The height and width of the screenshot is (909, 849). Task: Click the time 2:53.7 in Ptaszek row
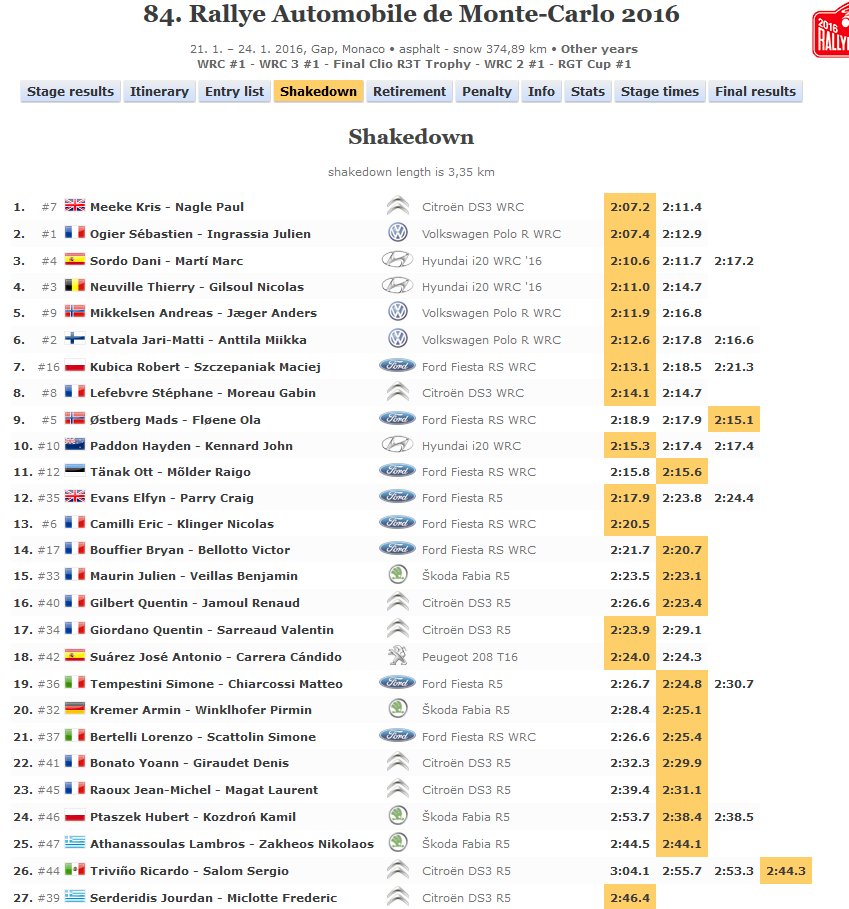click(630, 817)
